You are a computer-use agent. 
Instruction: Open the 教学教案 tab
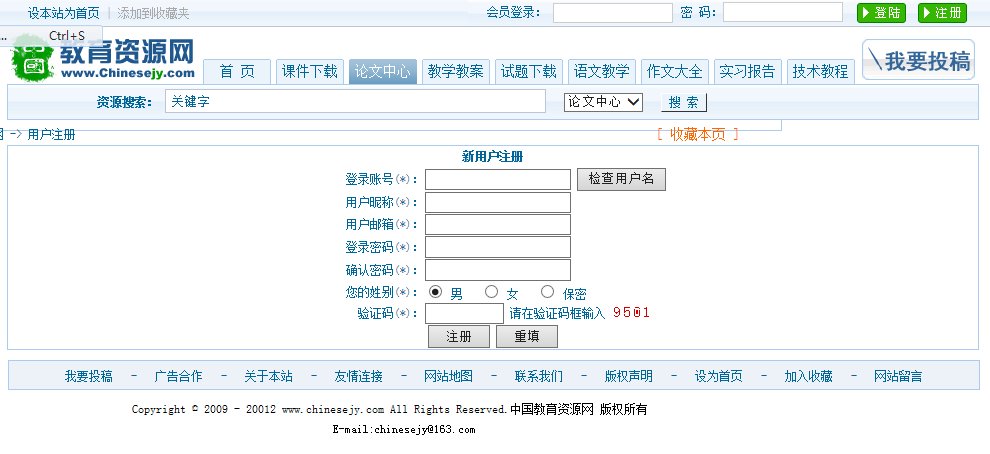coord(455,72)
